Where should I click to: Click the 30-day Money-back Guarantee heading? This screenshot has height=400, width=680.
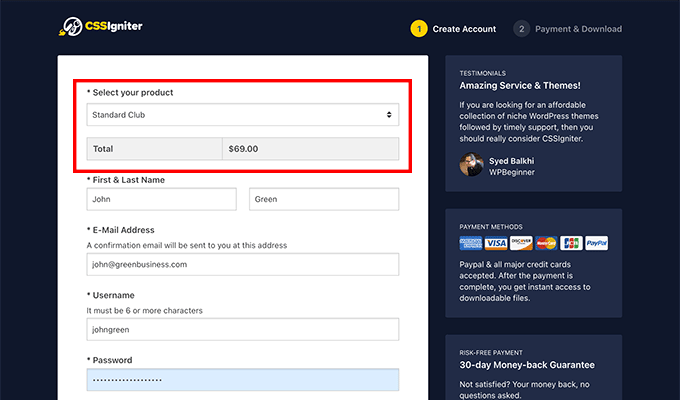click(526, 364)
